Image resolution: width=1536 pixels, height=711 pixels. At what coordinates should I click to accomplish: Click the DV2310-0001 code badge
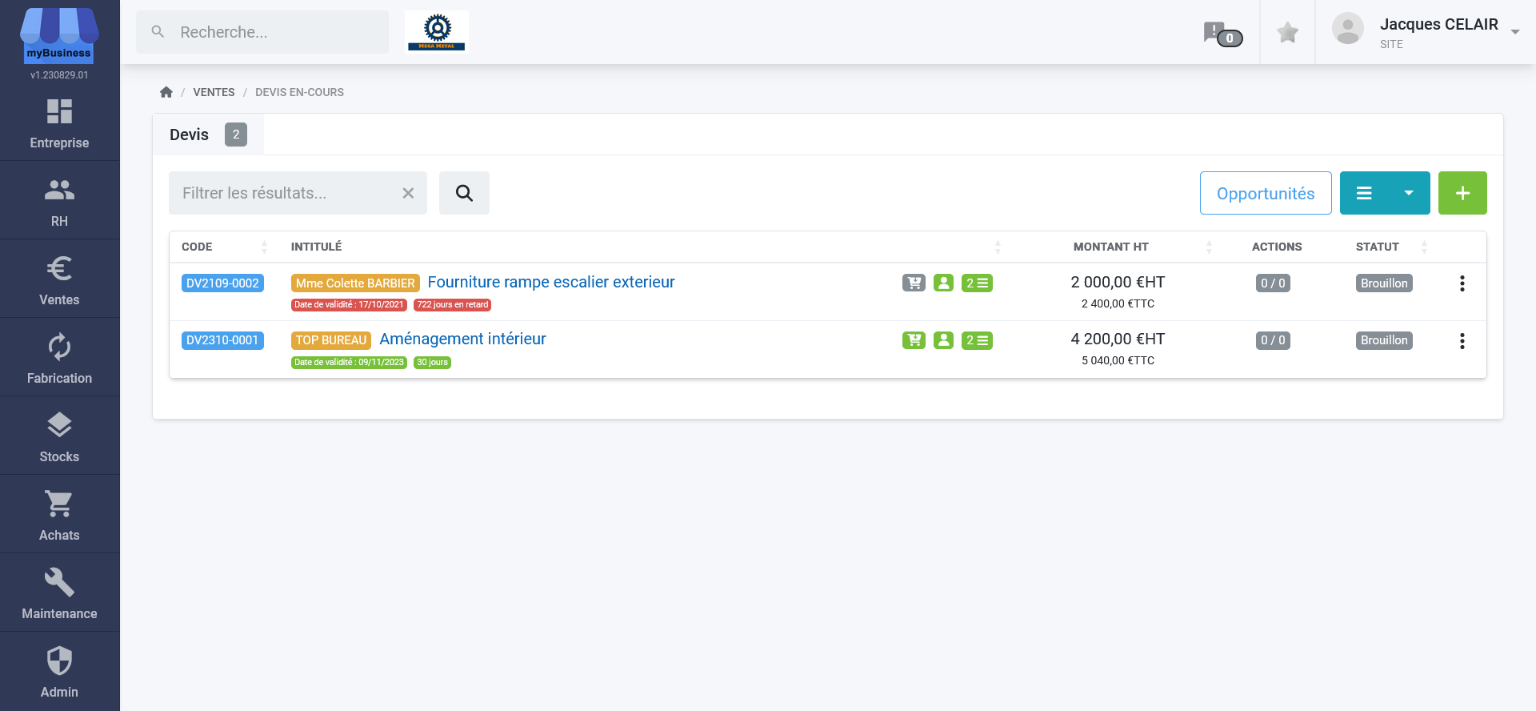click(x=223, y=340)
